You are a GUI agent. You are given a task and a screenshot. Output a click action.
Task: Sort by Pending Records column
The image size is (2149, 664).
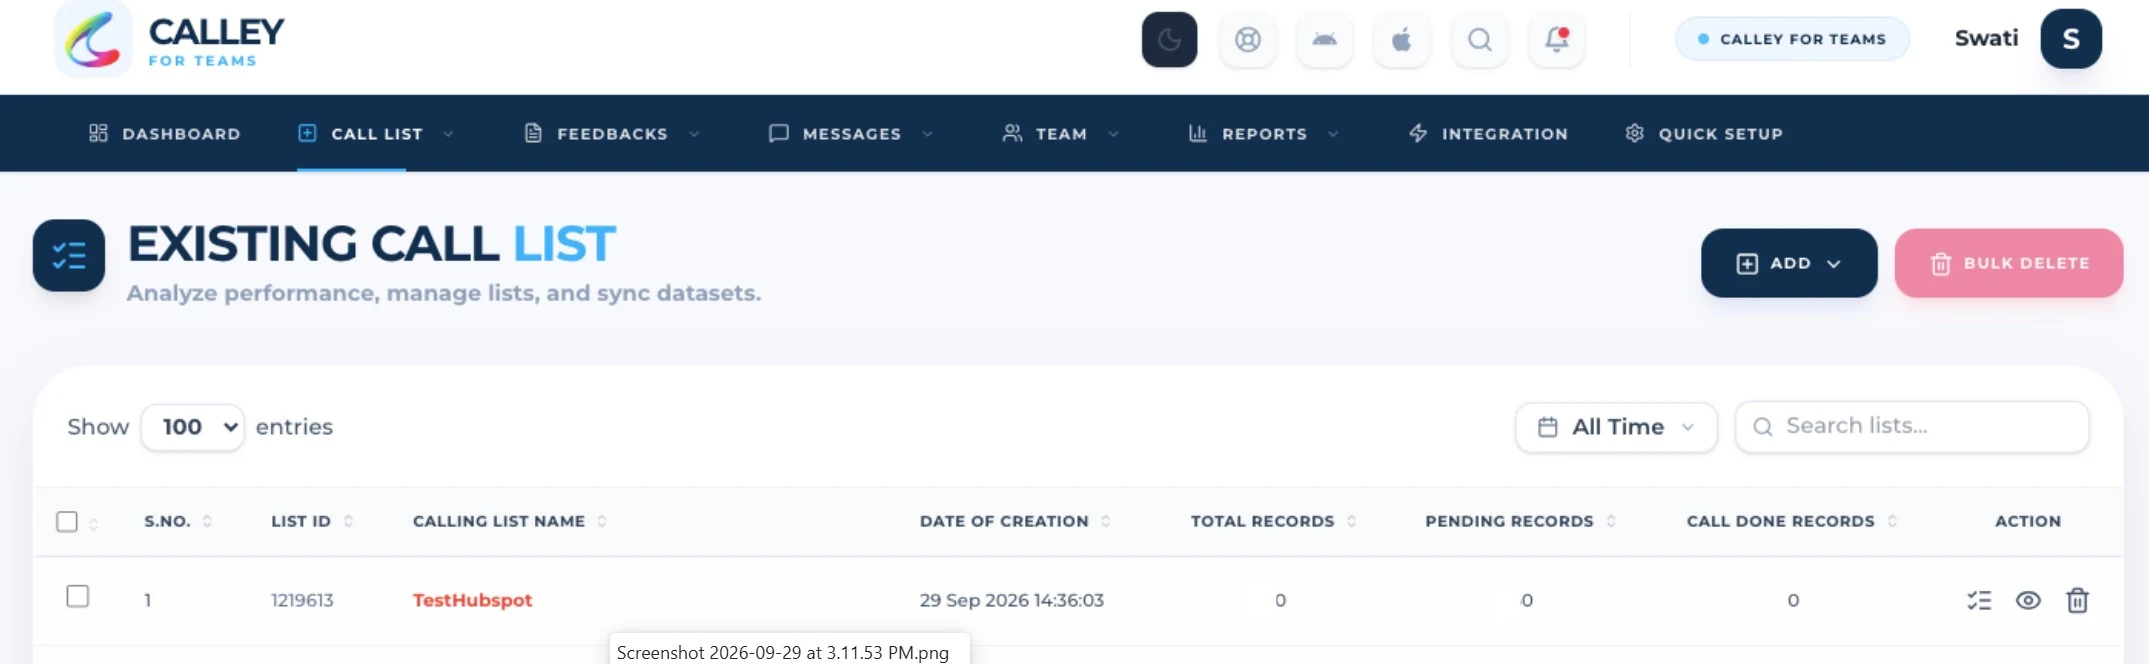coord(1520,521)
